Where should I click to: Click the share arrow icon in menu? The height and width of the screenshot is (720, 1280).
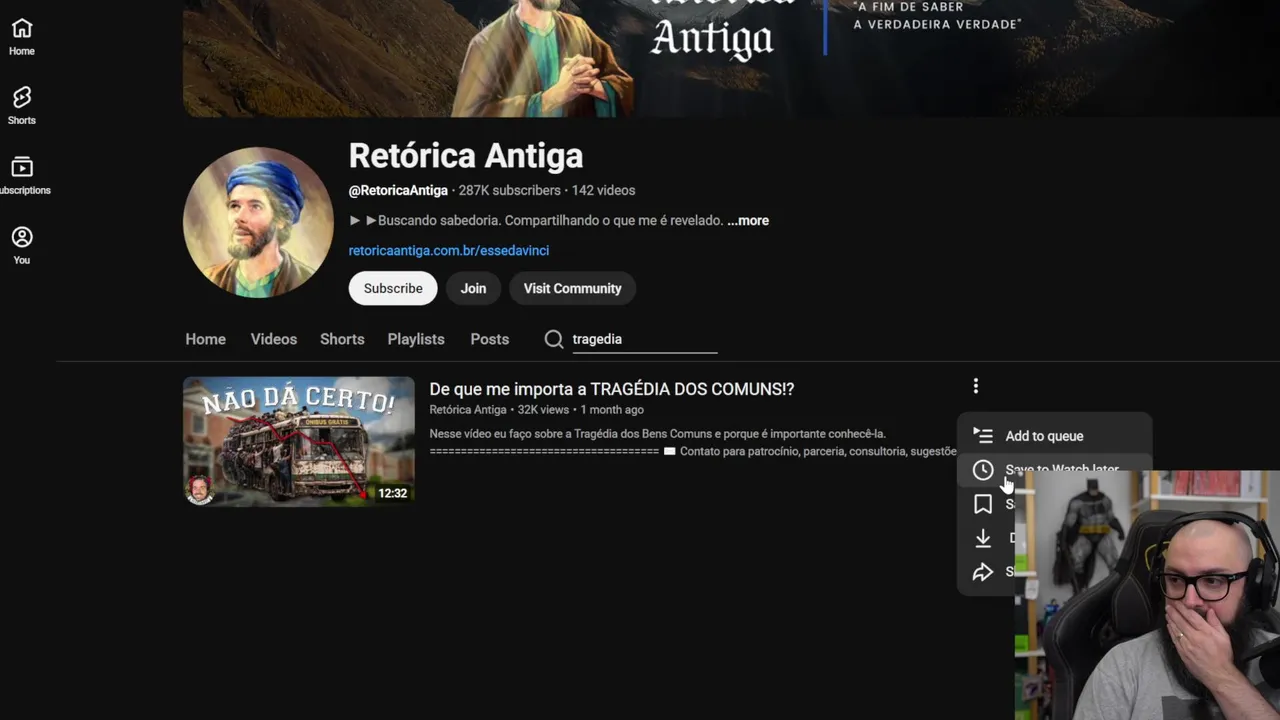[983, 572]
